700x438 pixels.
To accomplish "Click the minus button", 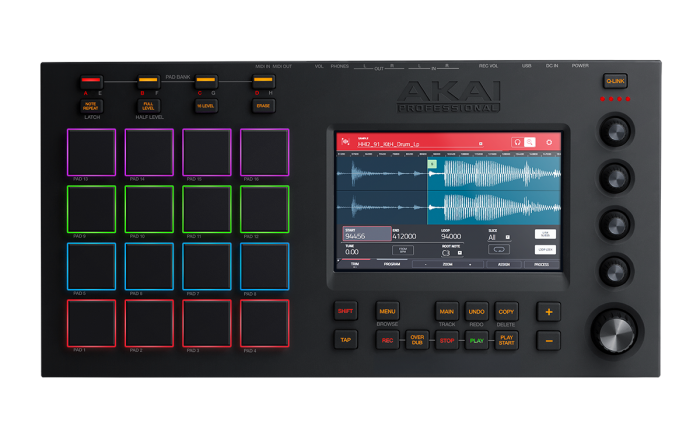I will pyautogui.click(x=549, y=341).
